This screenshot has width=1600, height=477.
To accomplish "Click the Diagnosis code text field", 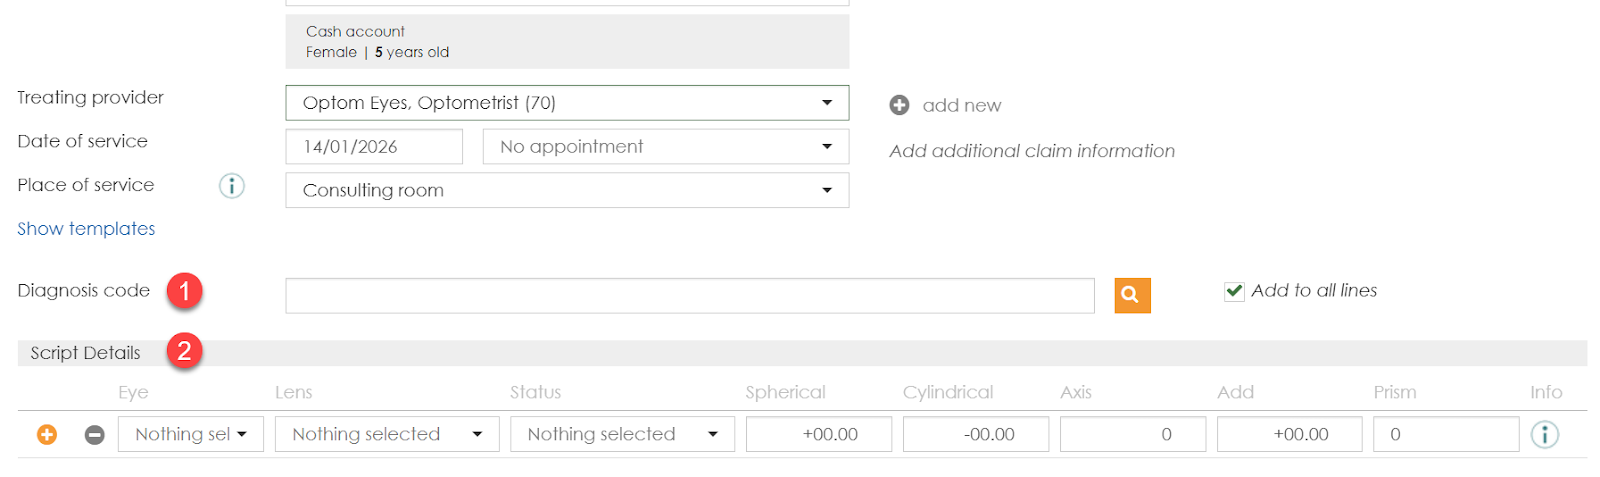I will click(689, 296).
